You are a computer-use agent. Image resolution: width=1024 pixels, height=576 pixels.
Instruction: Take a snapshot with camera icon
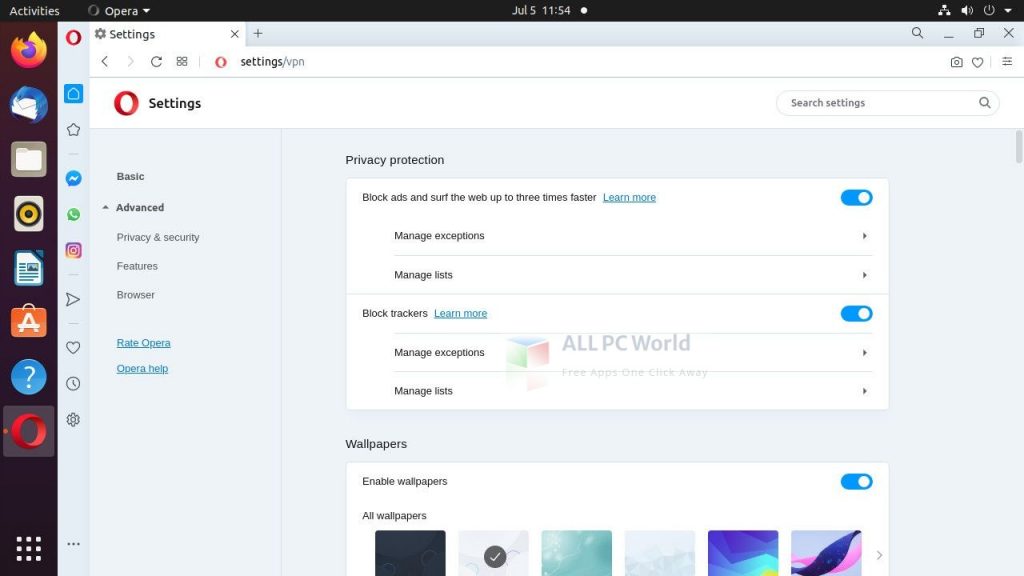(x=956, y=62)
